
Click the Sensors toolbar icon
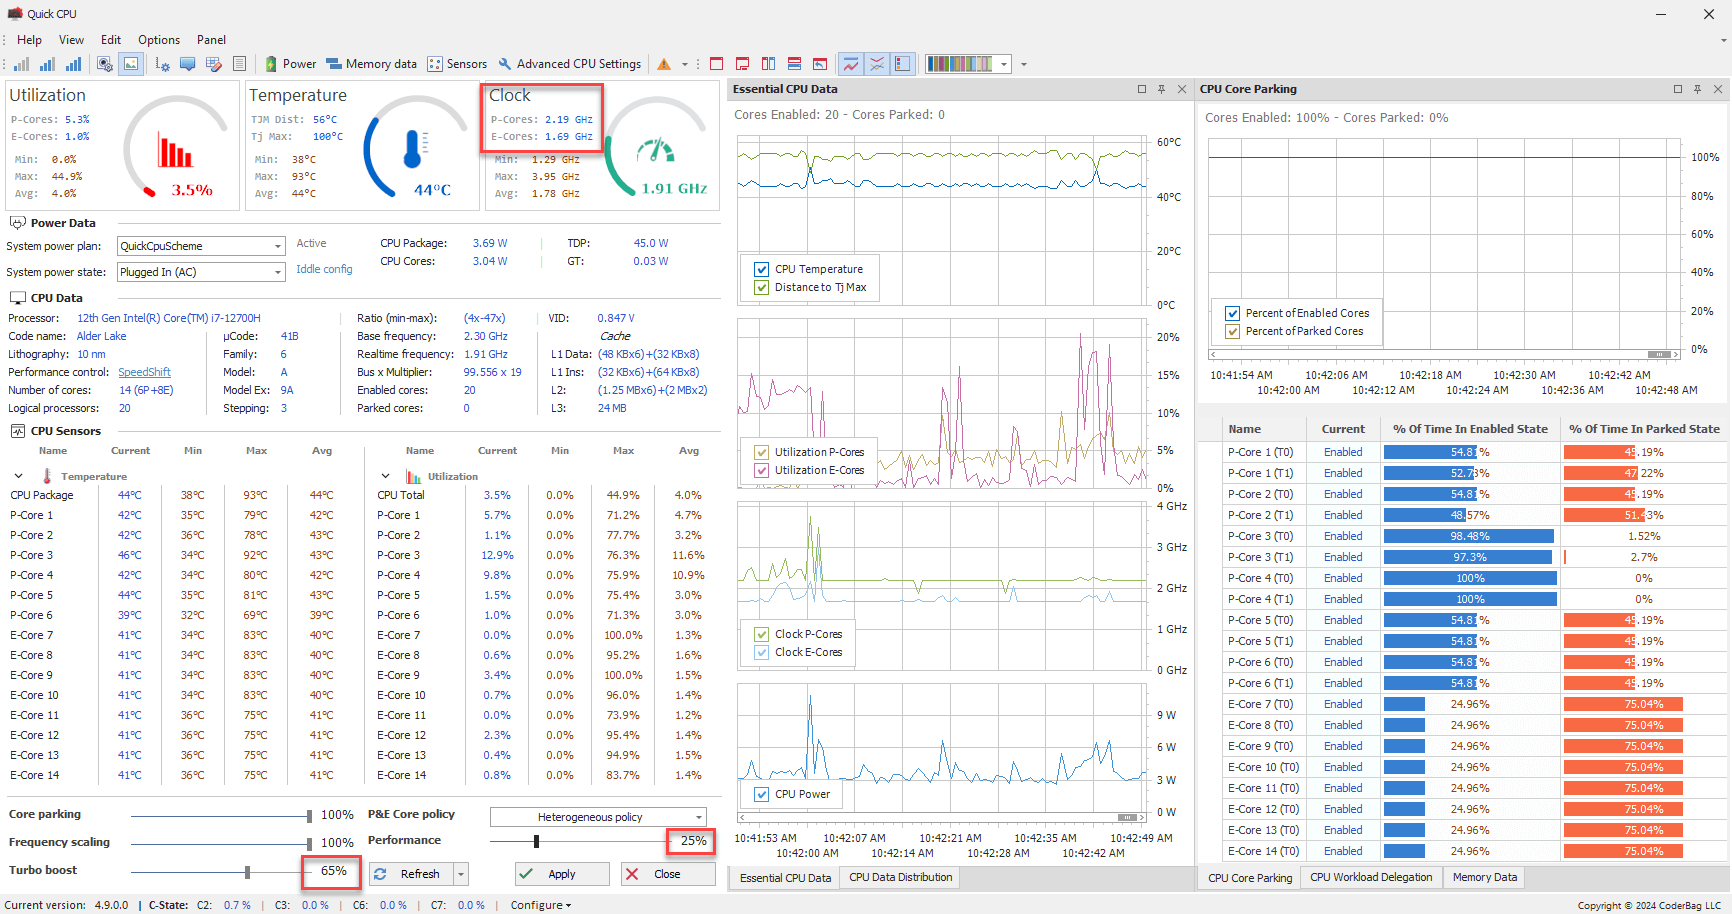pyautogui.click(x=457, y=64)
